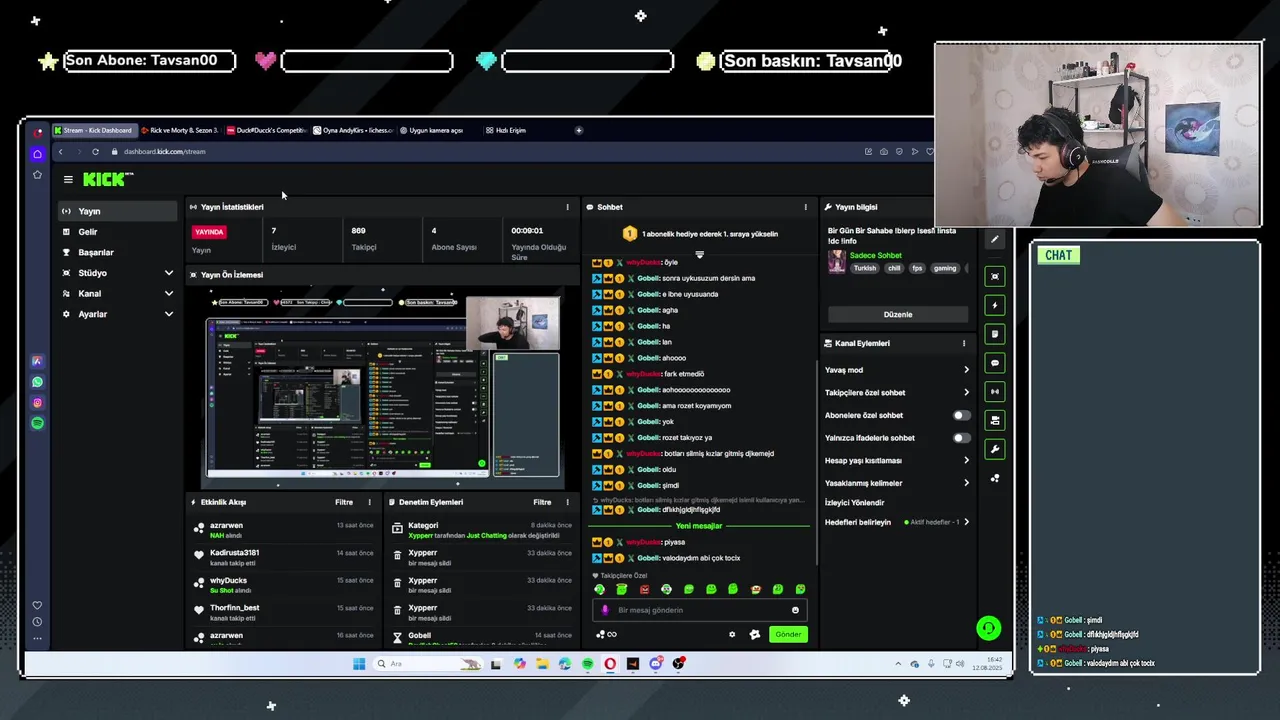Open Yasaklanmış kelimeler options arrow
The image size is (1280, 720).
(966, 483)
